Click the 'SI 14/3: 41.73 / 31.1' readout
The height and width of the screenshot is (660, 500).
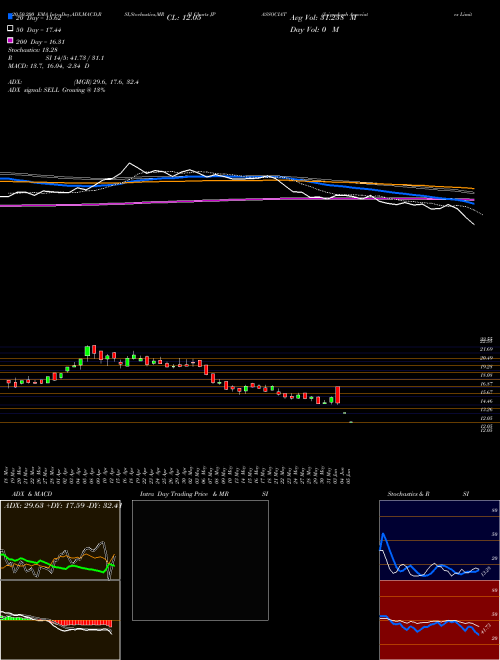pyautogui.click(x=75, y=58)
